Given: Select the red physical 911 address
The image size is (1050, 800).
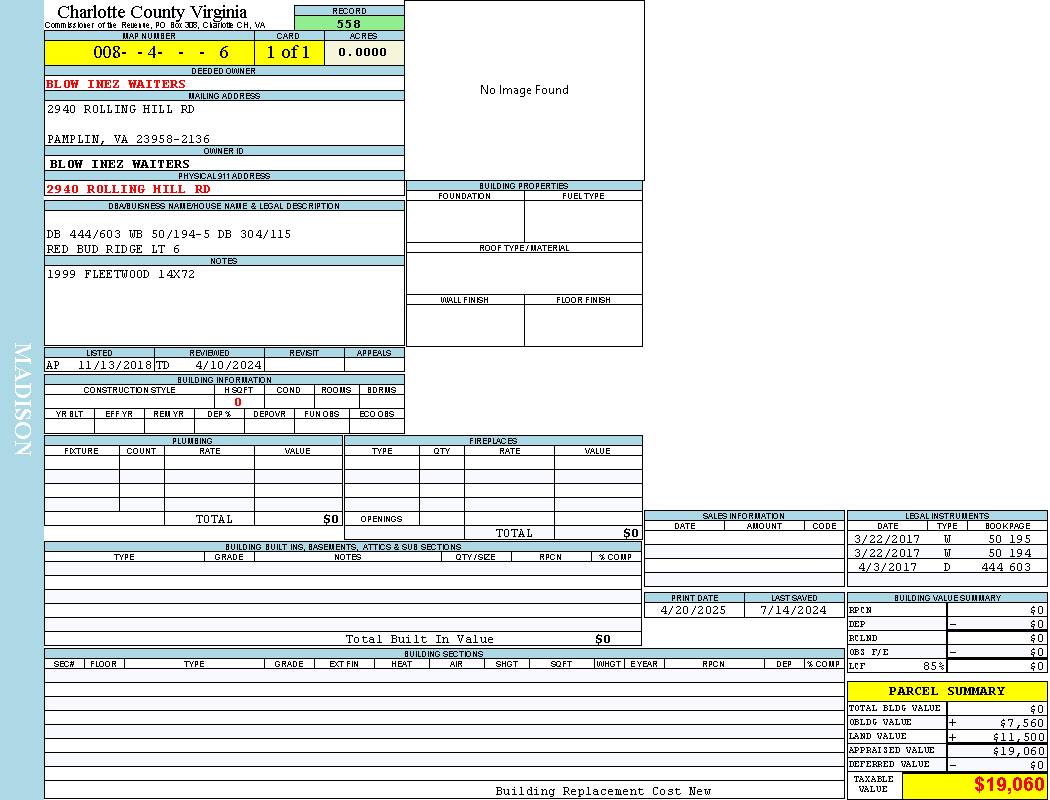Looking at the screenshot, I should pos(128,189).
